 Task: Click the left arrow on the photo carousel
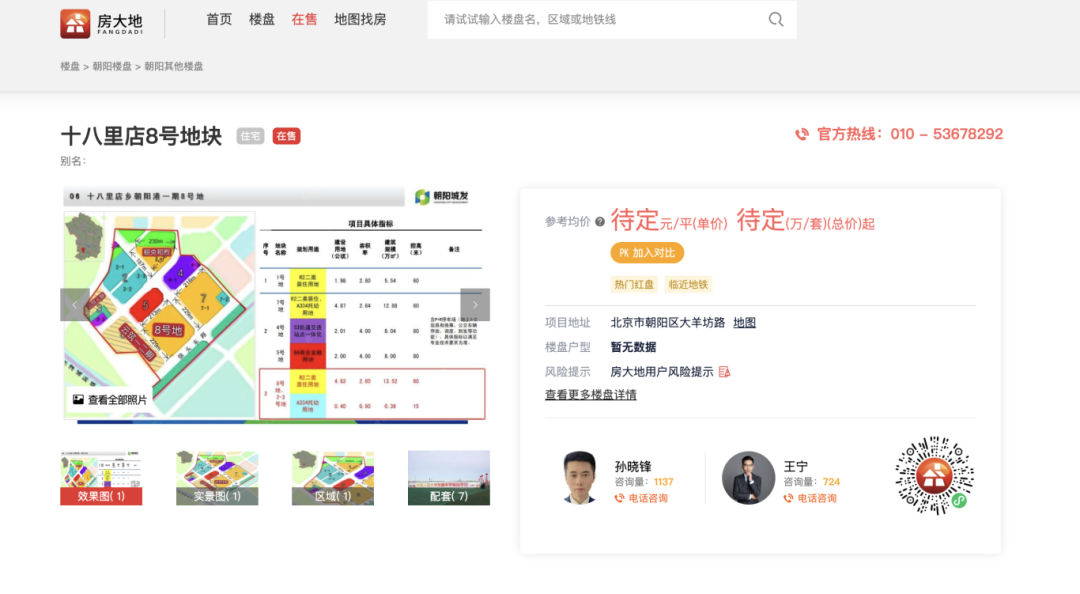tap(76, 304)
